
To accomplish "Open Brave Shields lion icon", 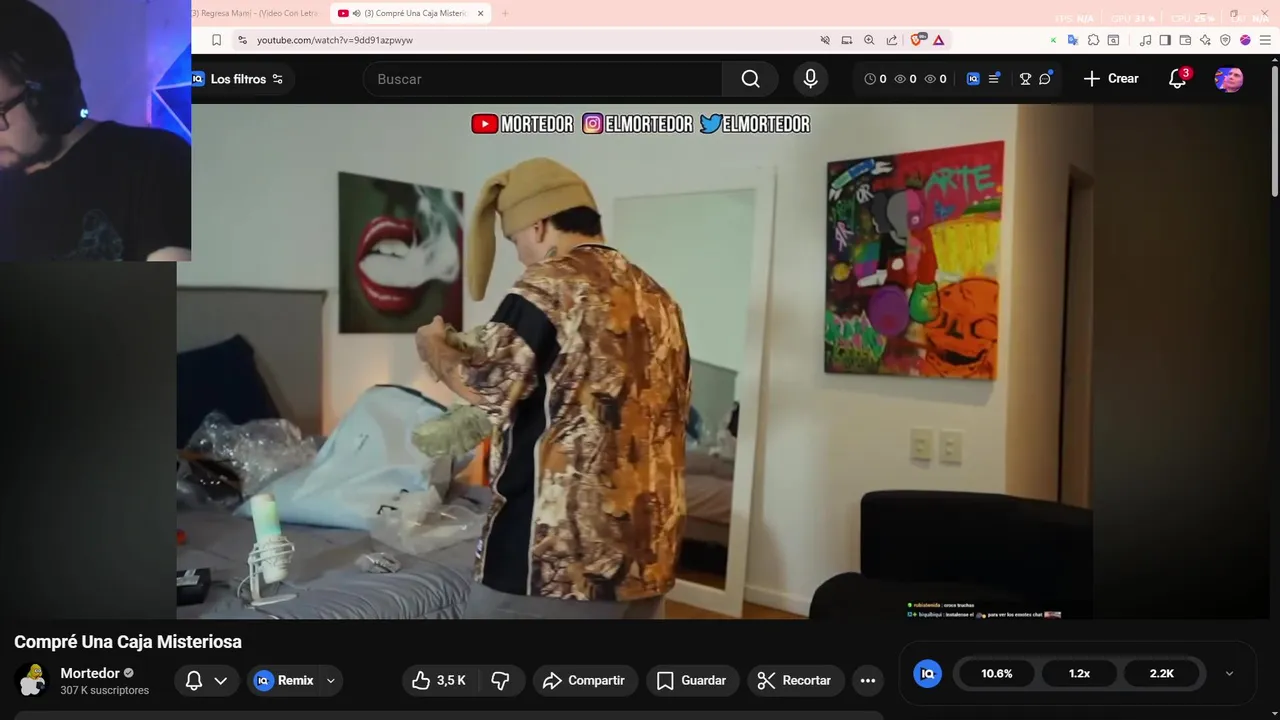I will [917, 40].
